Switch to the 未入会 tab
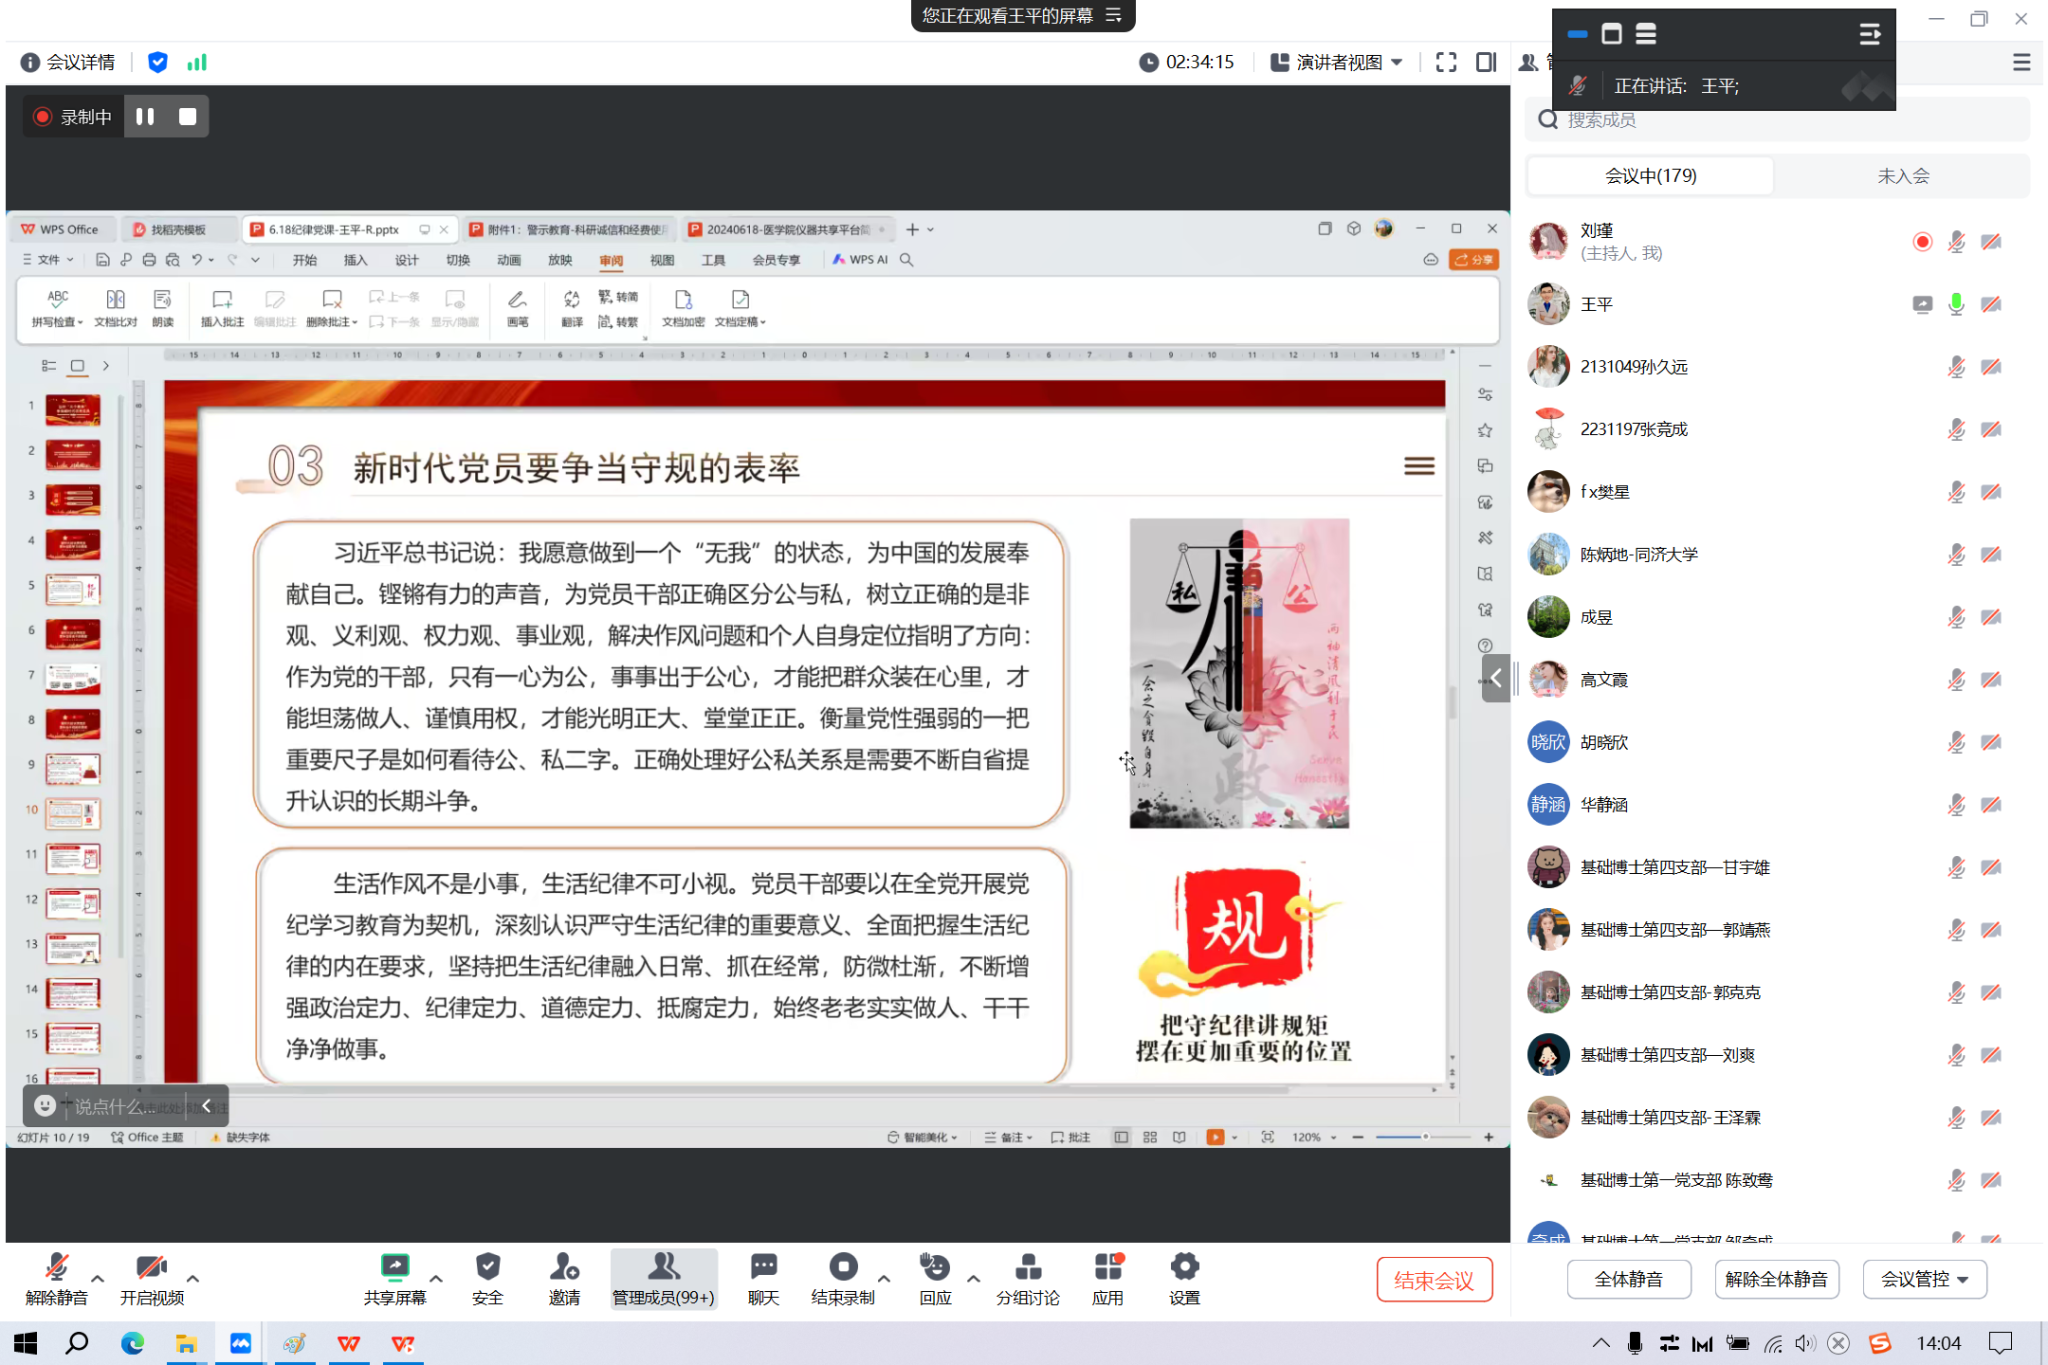Viewport: 2048px width, 1365px height. point(1902,176)
